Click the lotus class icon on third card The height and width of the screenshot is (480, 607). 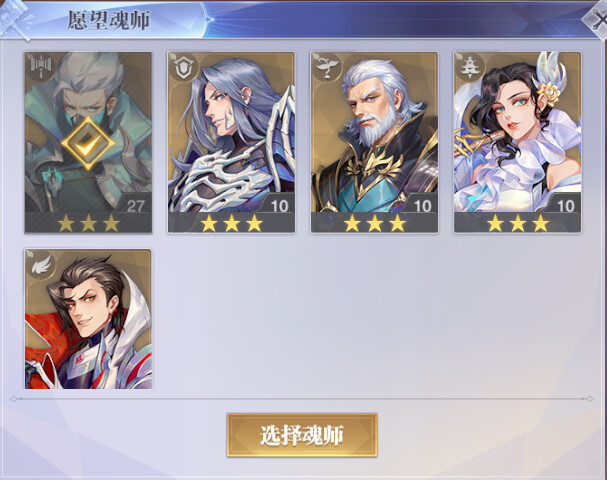pyautogui.click(x=326, y=67)
